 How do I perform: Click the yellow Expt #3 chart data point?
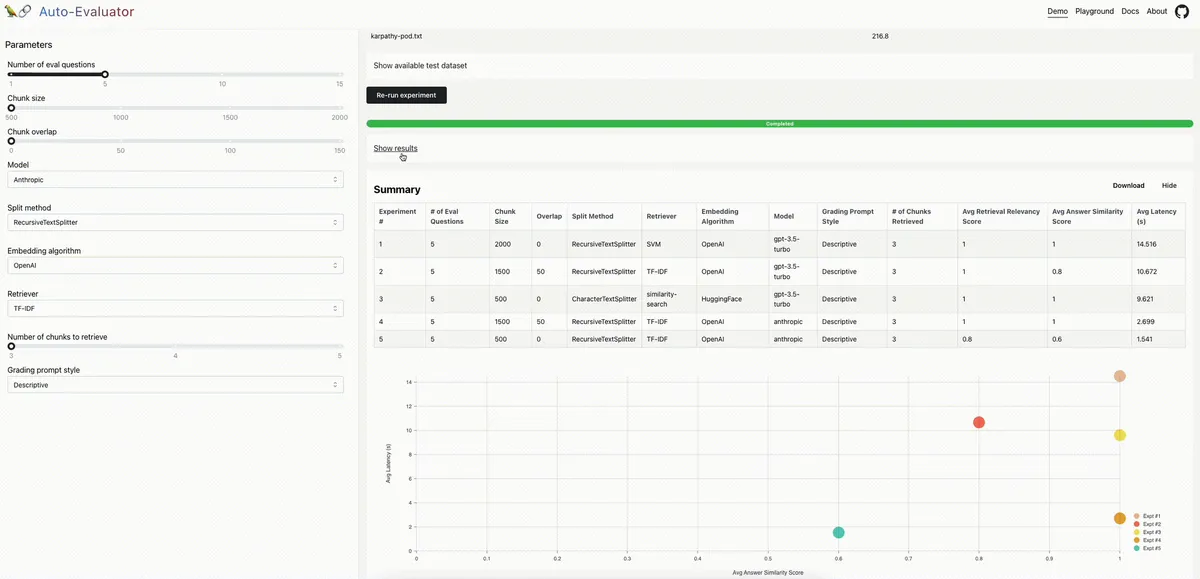(1120, 435)
